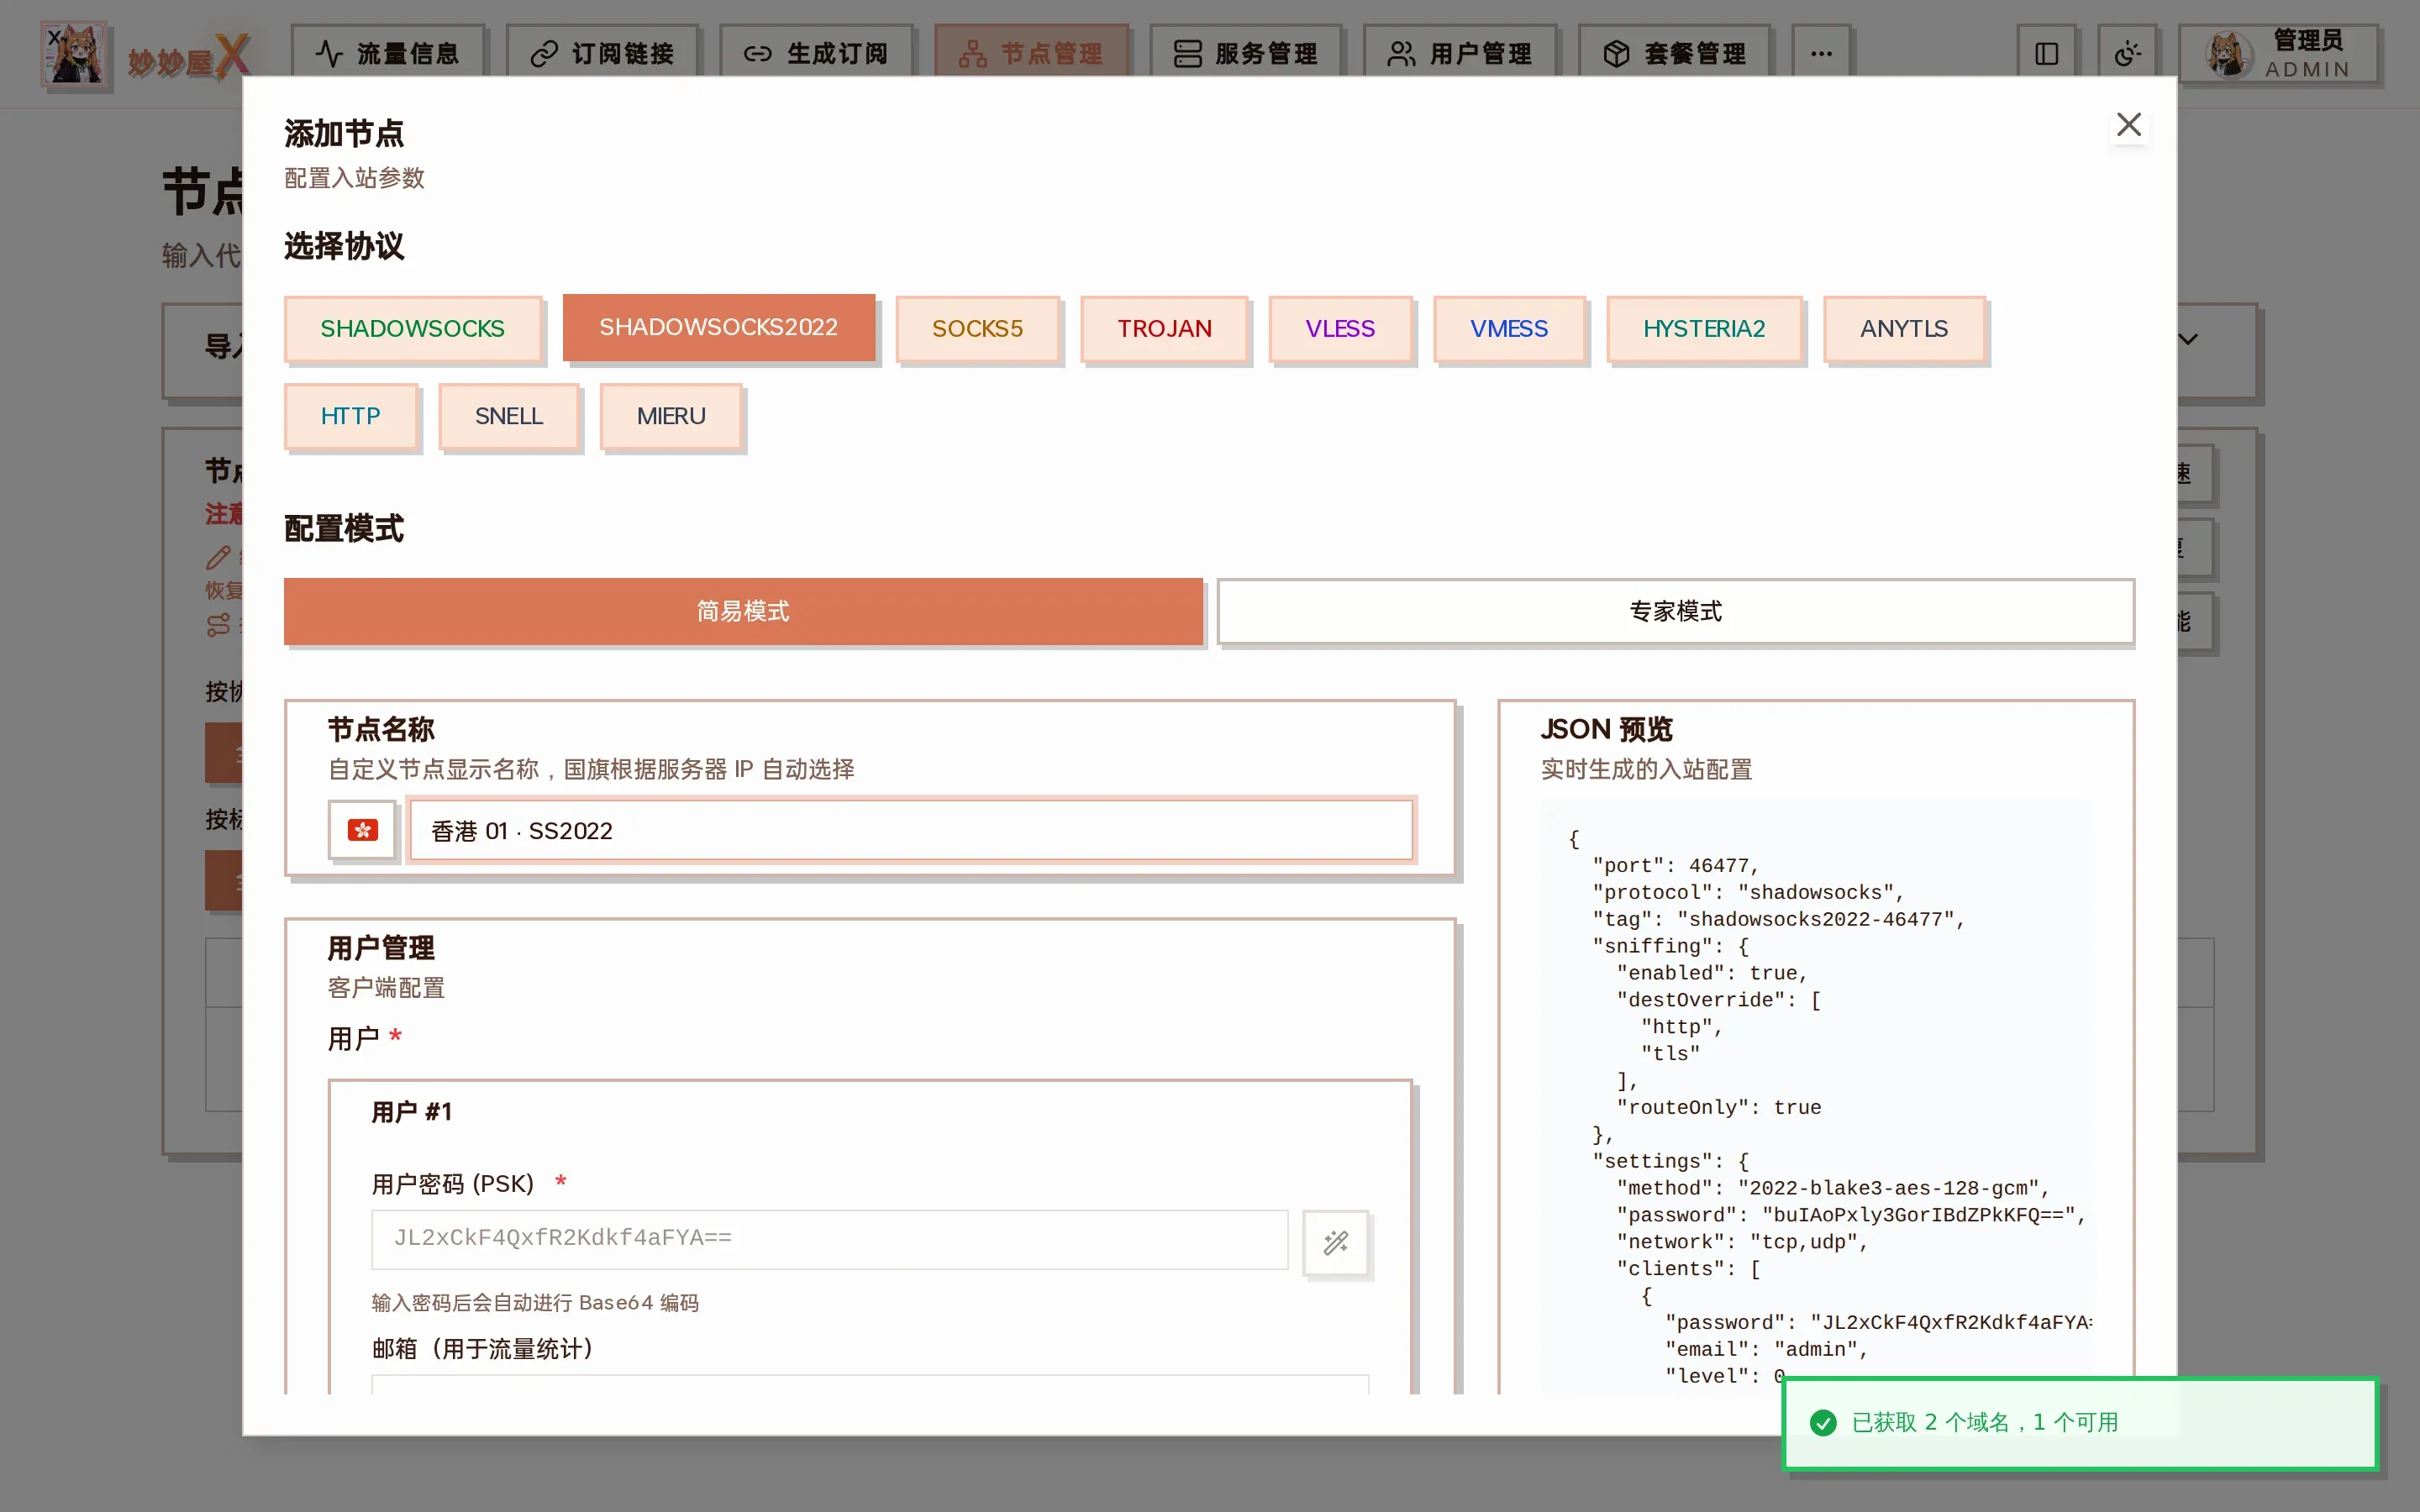Select the HTTP protocol
Viewport: 2420px width, 1512px height.
tap(350, 416)
